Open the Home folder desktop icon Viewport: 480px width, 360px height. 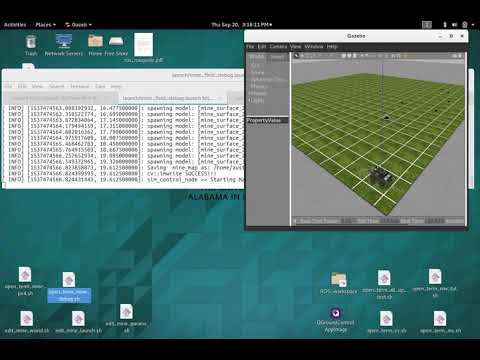[x=95, y=45]
